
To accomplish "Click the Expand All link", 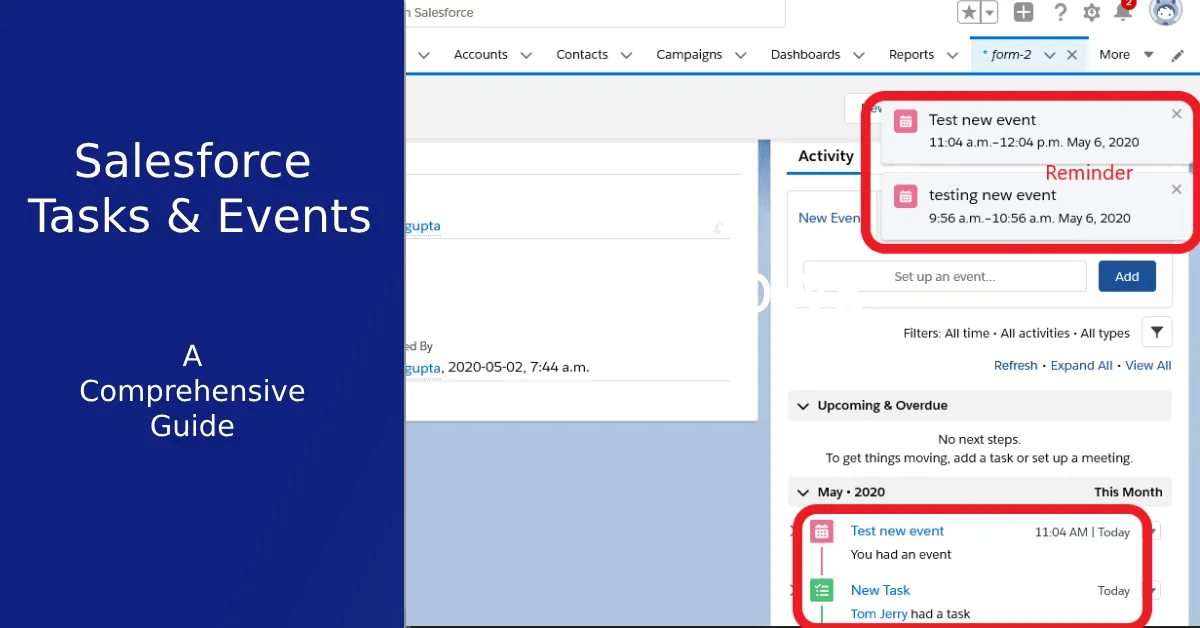I will pyautogui.click(x=1081, y=366).
